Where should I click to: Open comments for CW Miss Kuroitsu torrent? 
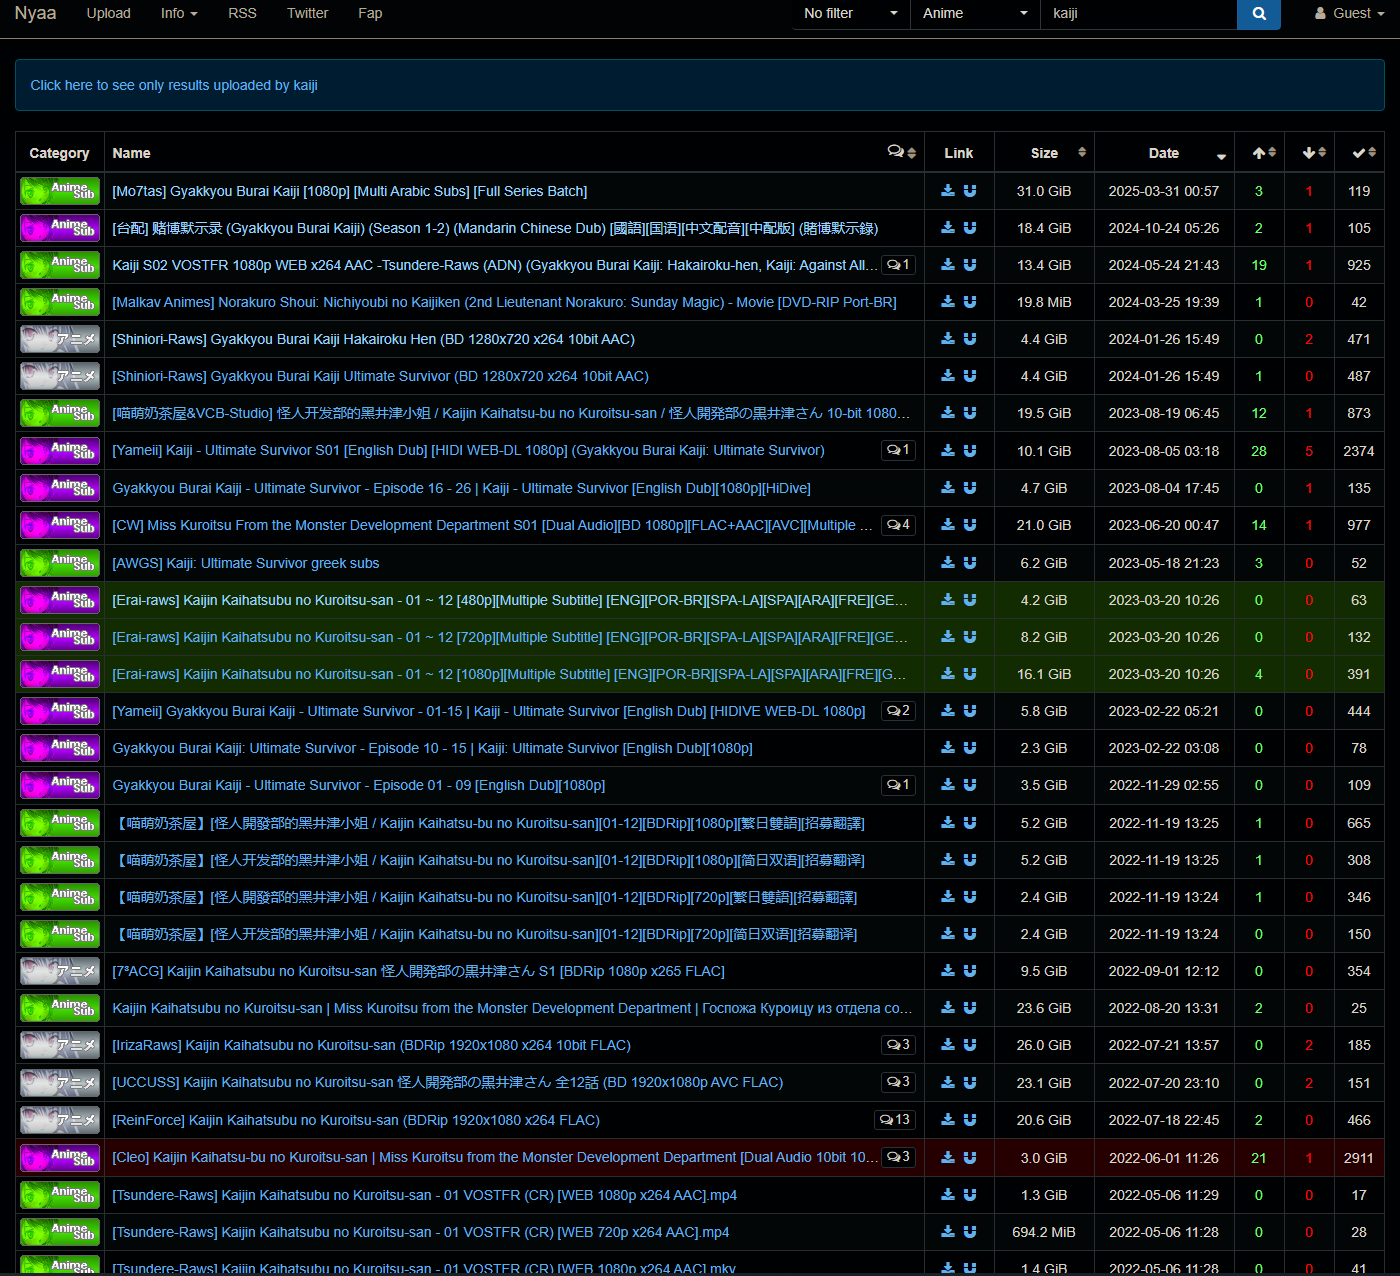point(898,525)
